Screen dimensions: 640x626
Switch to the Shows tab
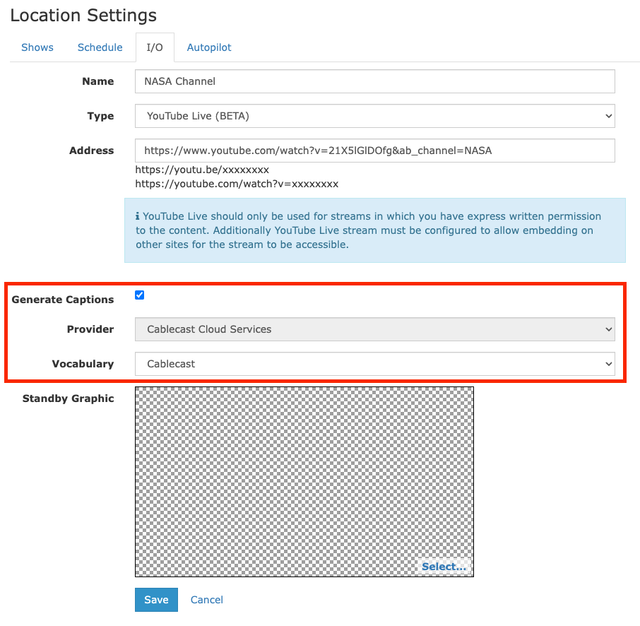click(37, 47)
